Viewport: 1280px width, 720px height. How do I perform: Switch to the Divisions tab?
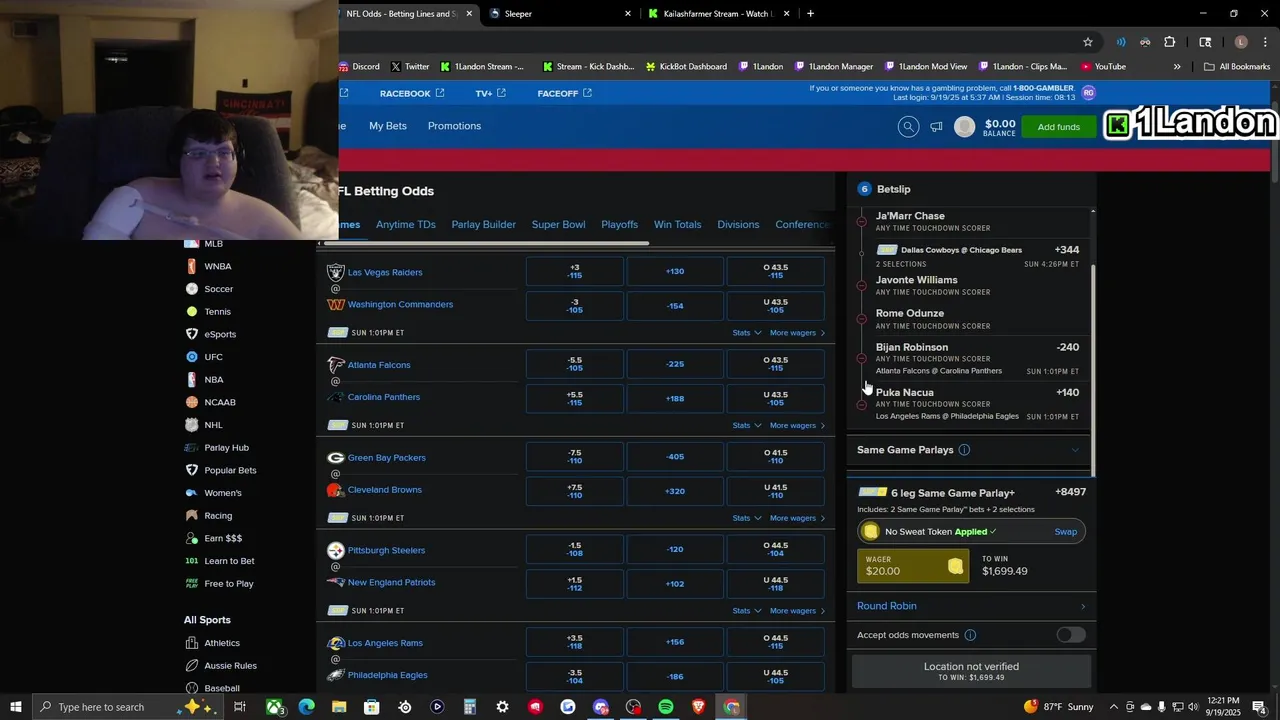[738, 225]
